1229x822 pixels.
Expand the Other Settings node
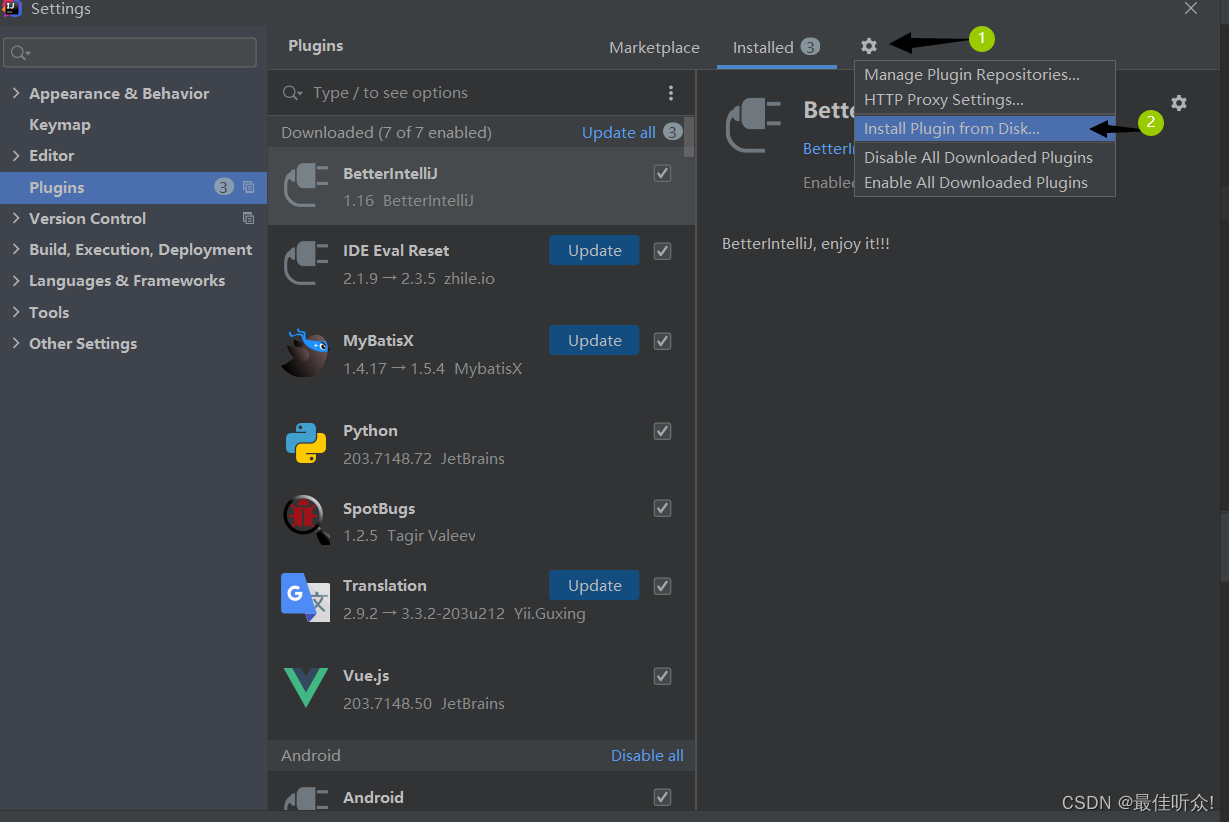point(16,343)
